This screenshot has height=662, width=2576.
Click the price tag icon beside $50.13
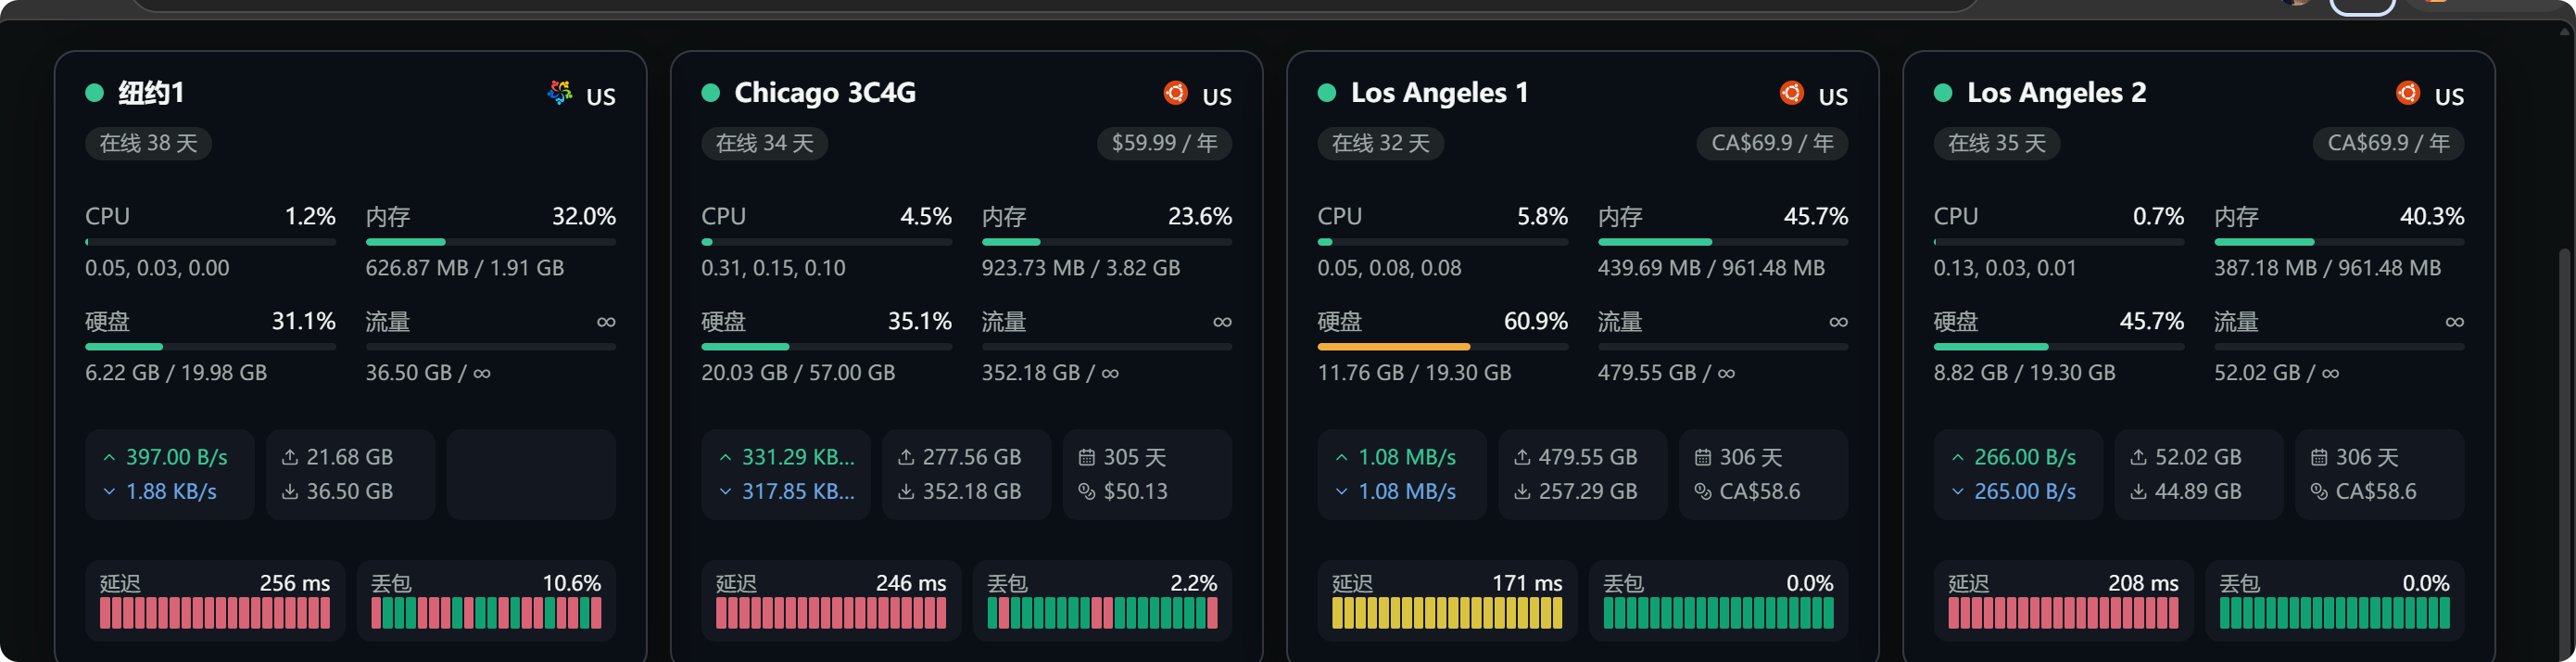1086,491
